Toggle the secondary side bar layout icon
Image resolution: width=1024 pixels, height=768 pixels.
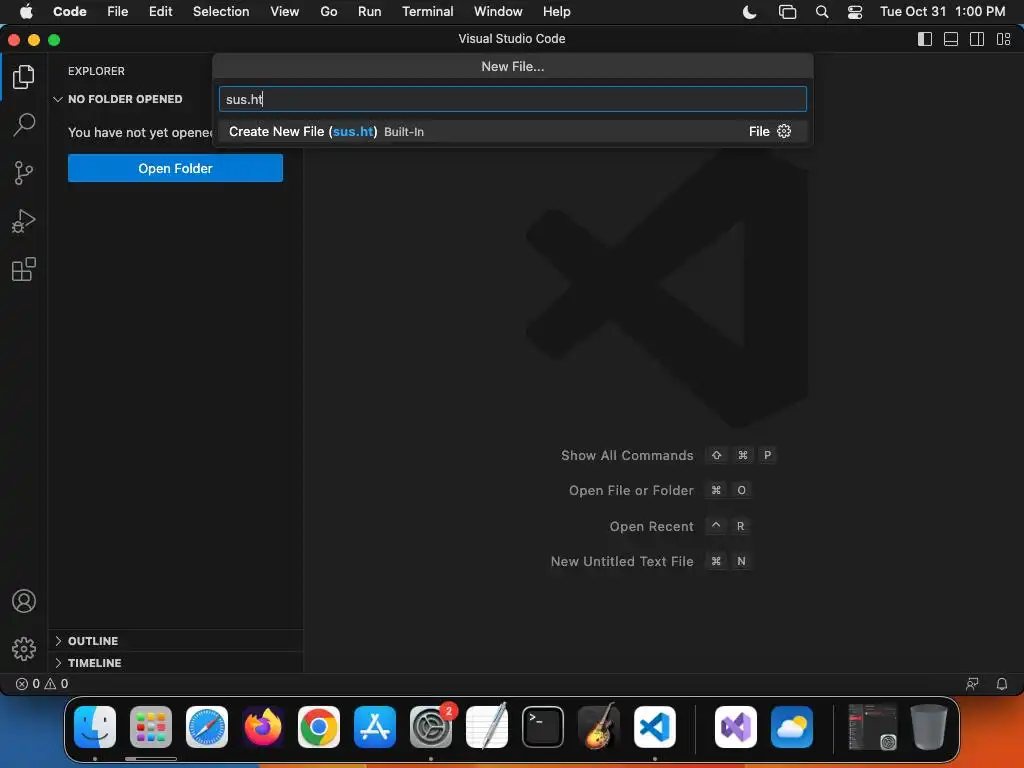[x=977, y=39]
